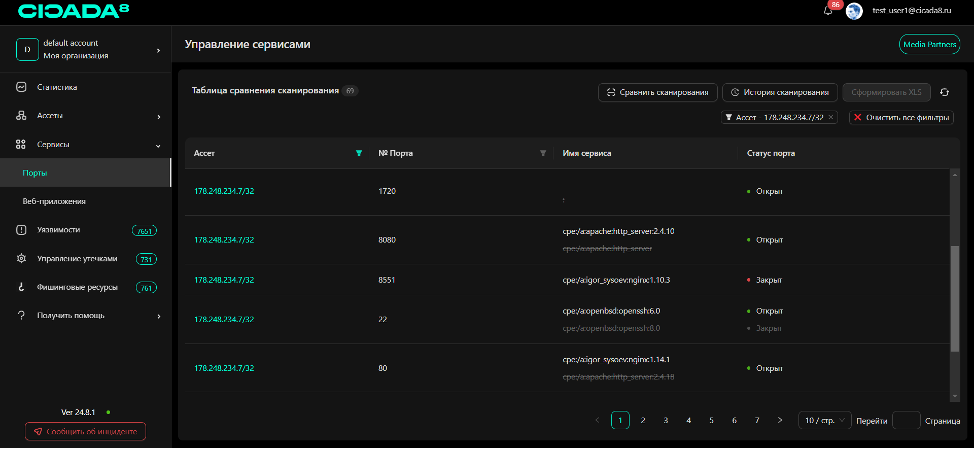Screen dimensions: 974x449
Task: Open the 10 / стр. page size dropdown
Action: (825, 420)
